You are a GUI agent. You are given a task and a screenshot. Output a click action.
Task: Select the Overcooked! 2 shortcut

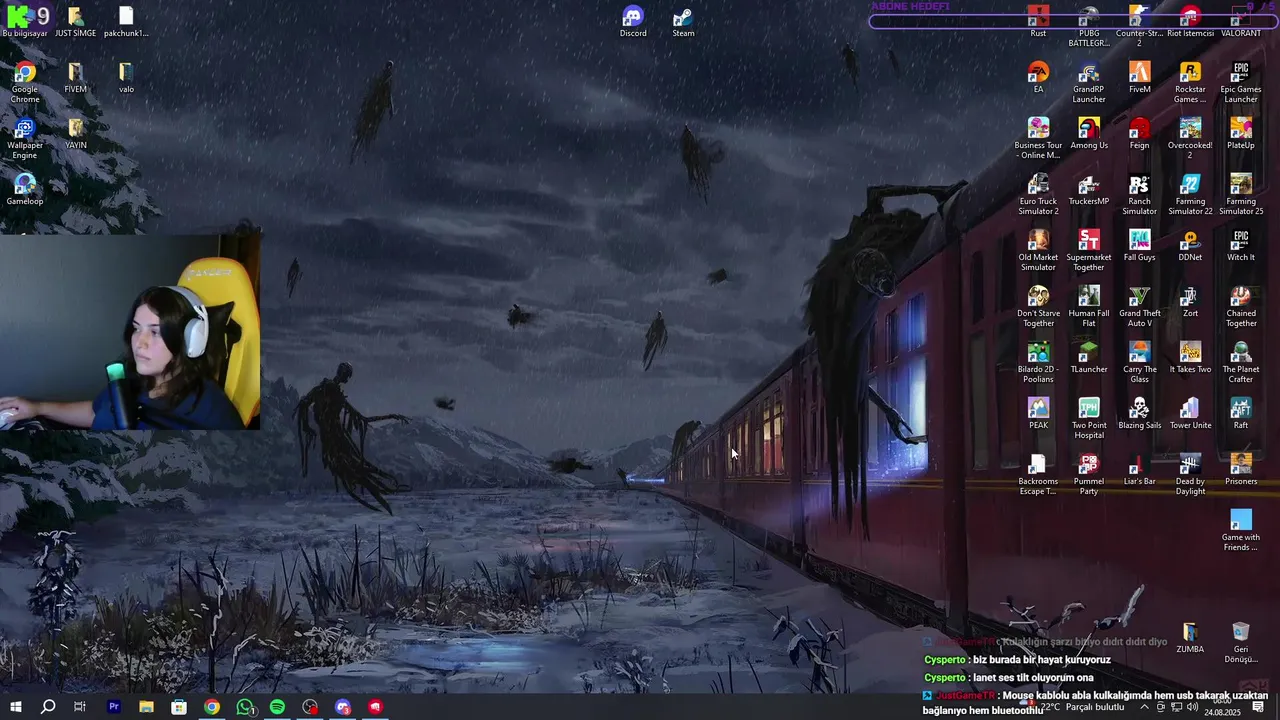pos(1190,139)
